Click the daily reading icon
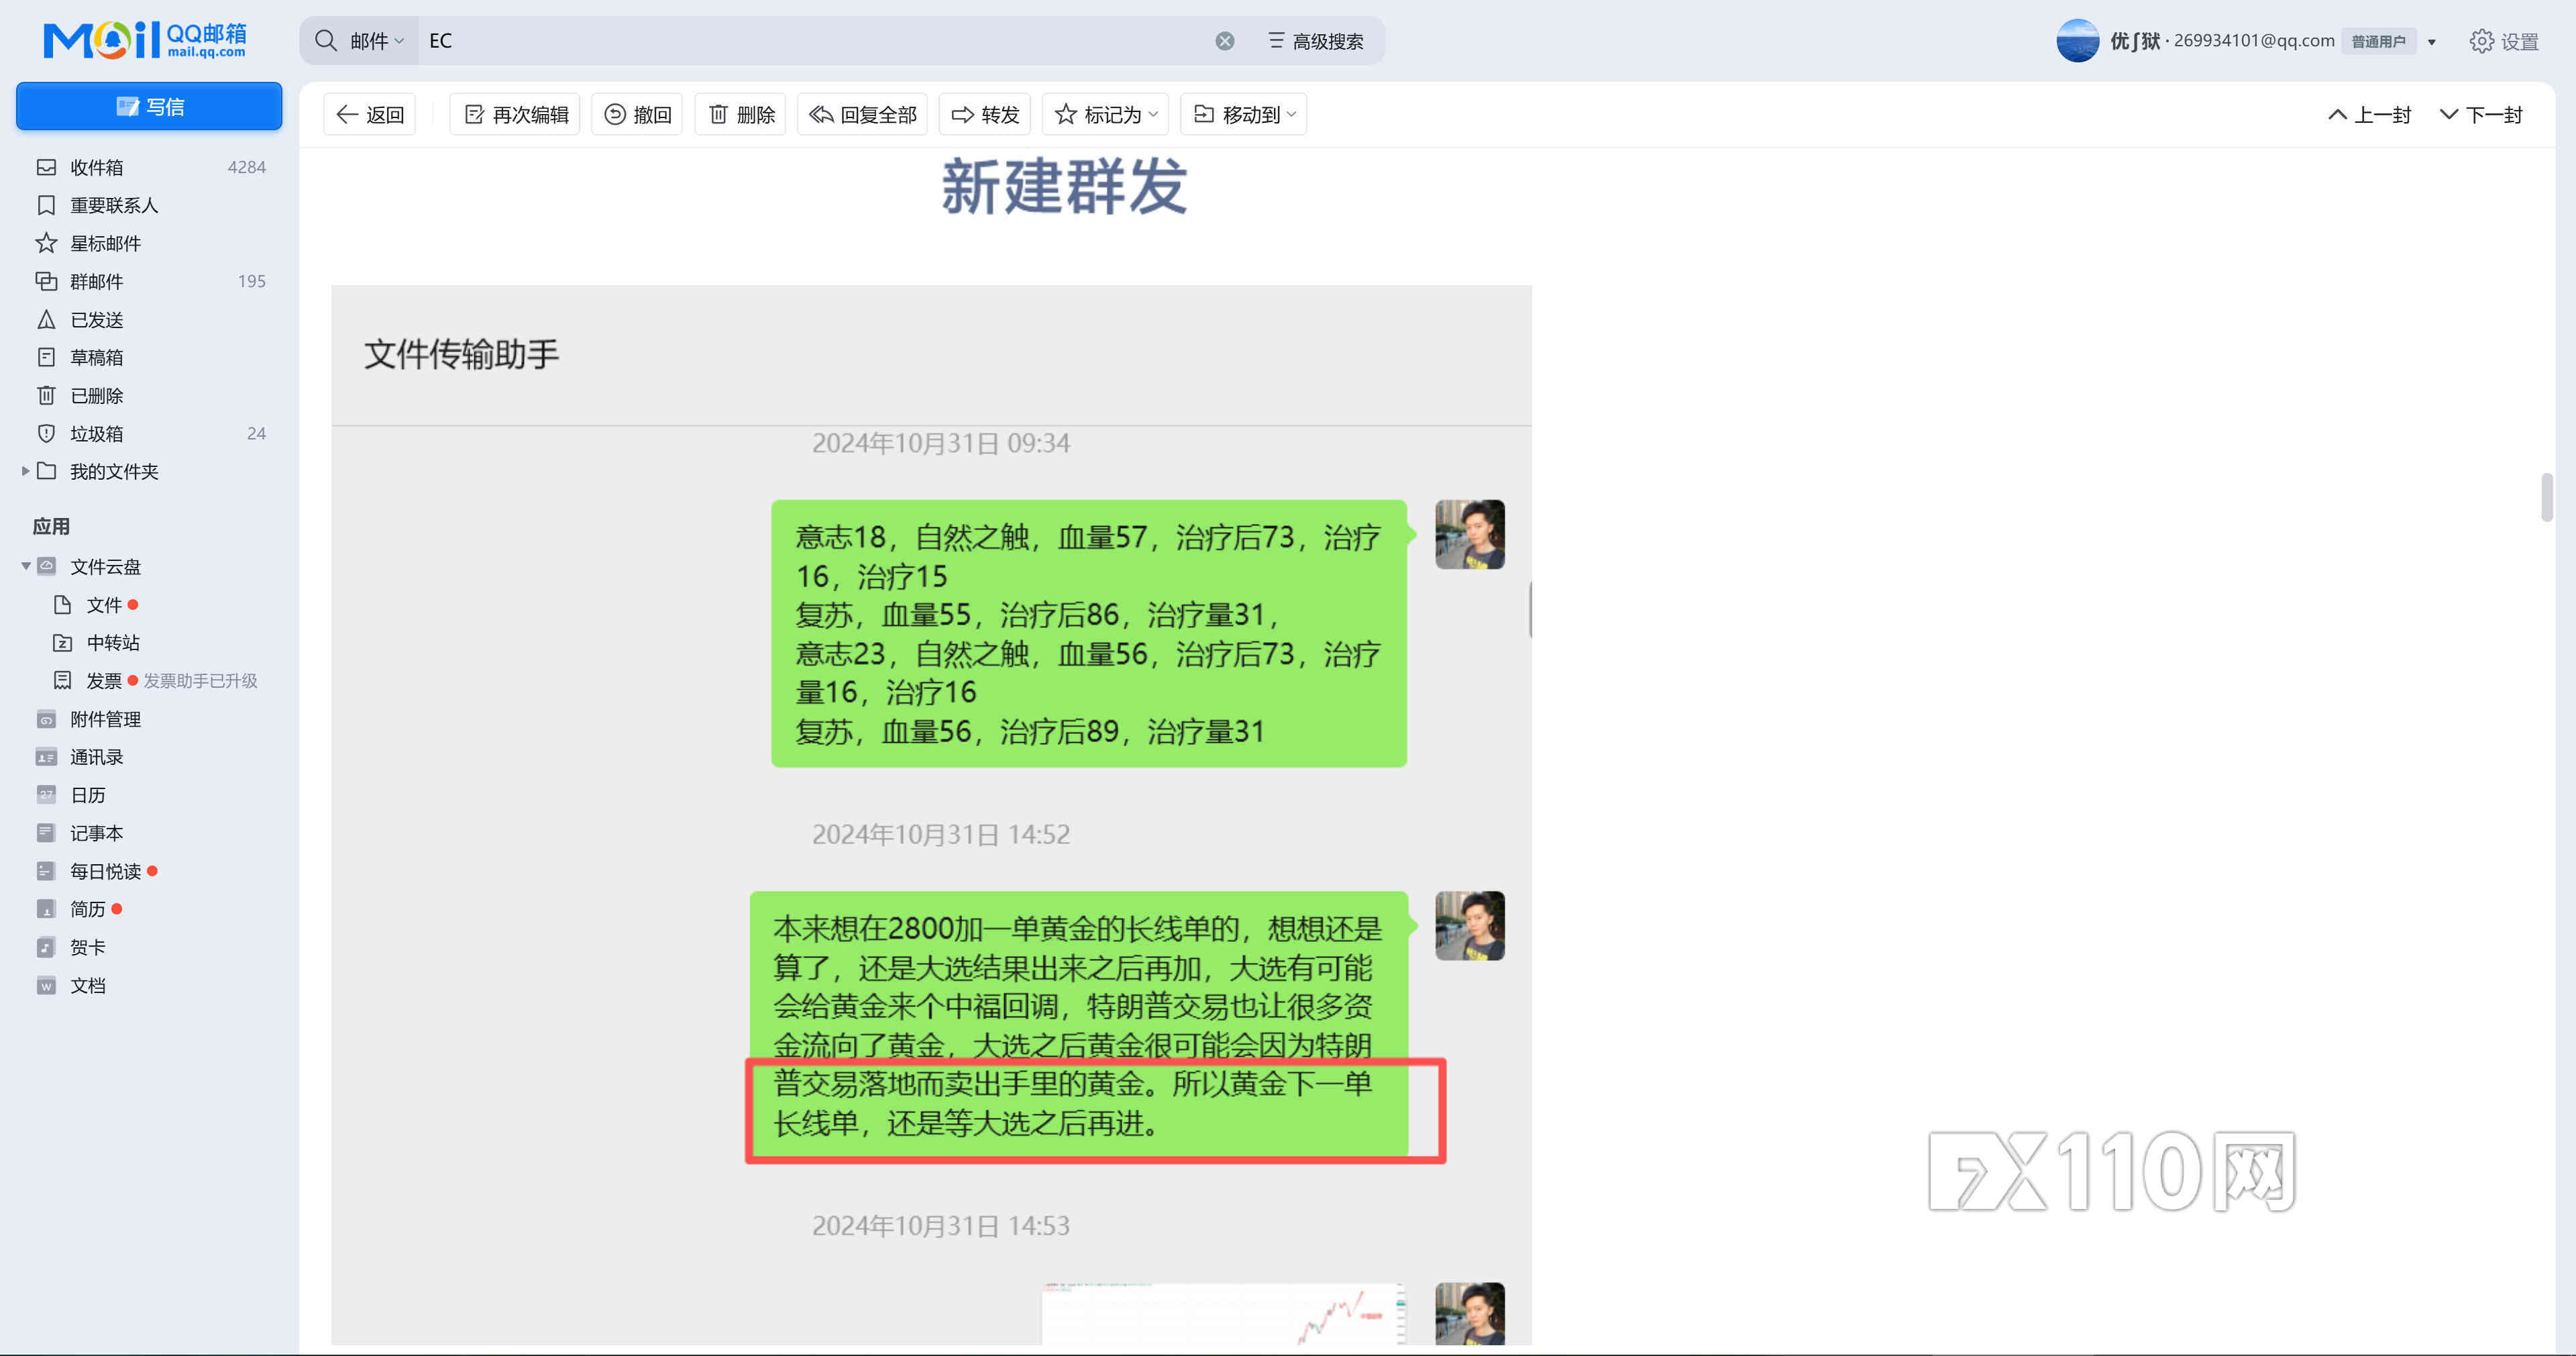 tap(46, 871)
